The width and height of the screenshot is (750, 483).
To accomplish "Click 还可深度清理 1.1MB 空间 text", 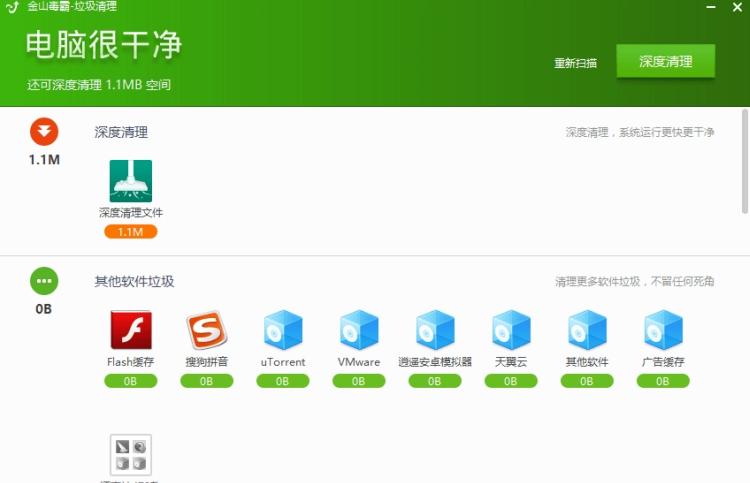I will point(99,85).
